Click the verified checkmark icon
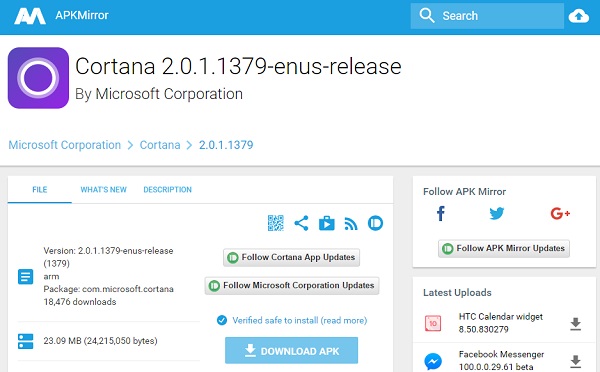The image size is (600, 372). pos(222,320)
